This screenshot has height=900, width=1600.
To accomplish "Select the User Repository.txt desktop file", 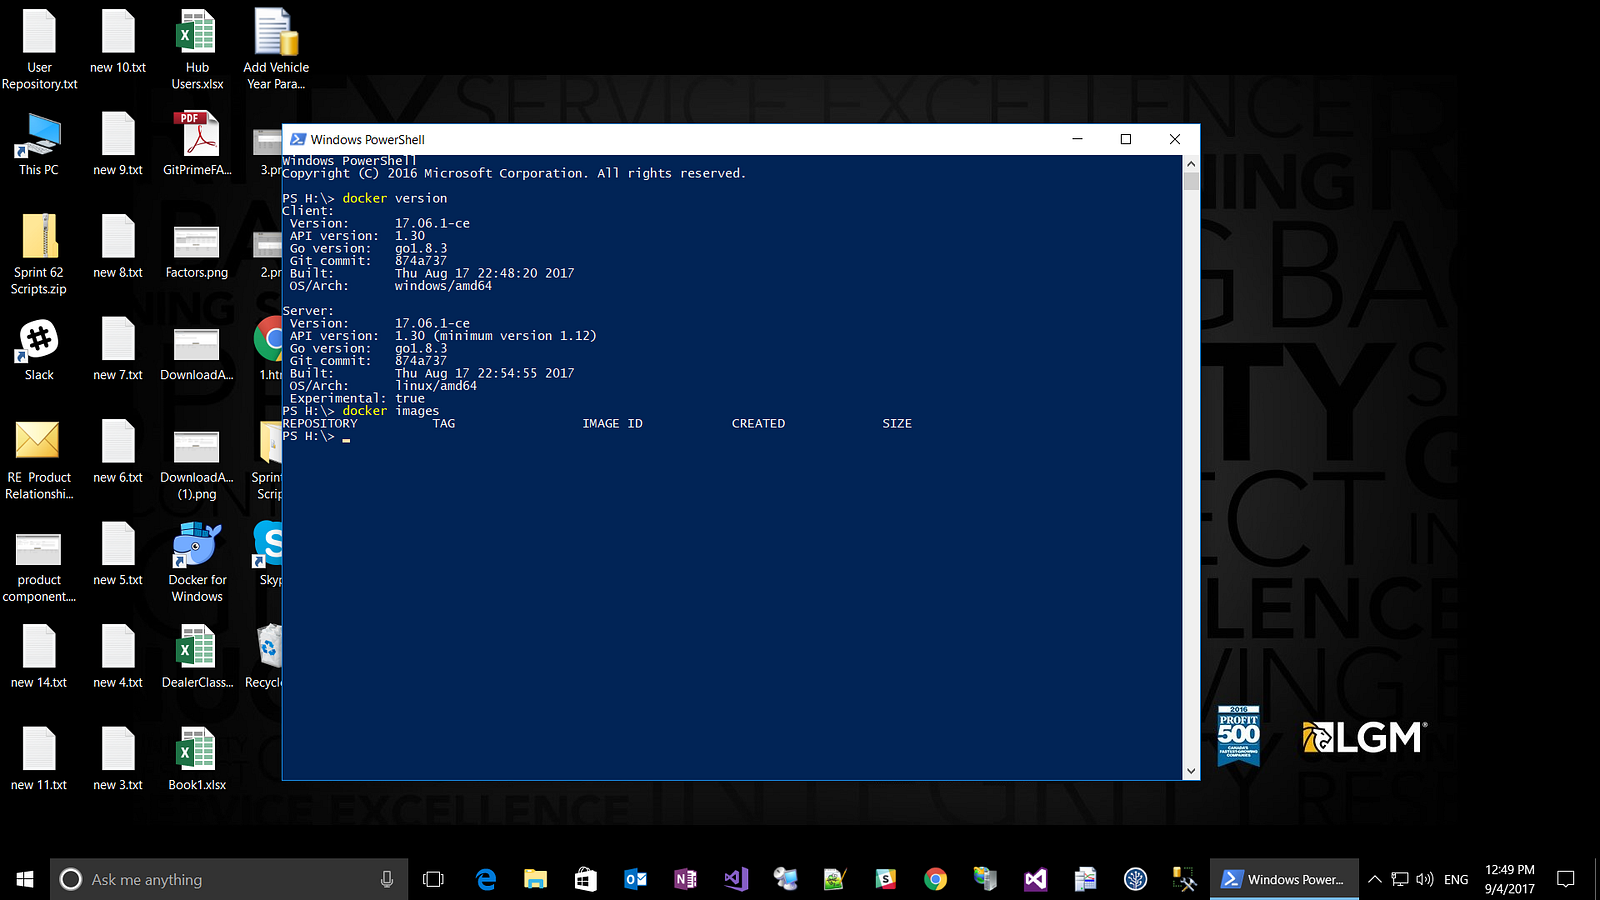I will (40, 50).
